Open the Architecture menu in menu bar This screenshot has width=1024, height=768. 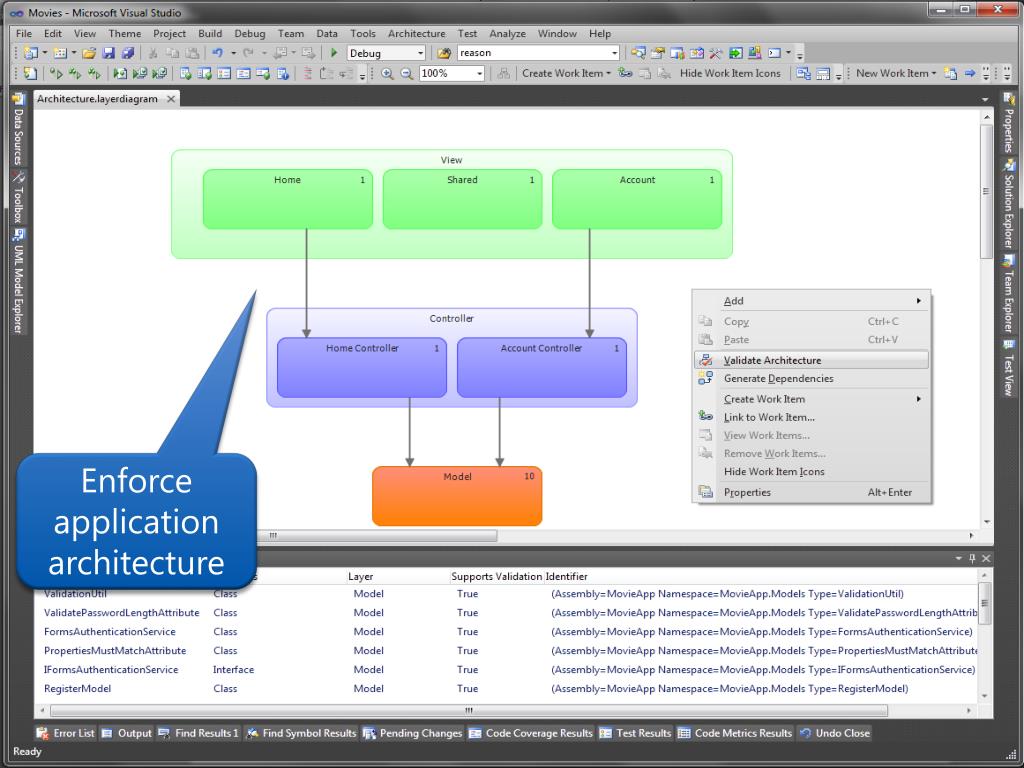(416, 33)
